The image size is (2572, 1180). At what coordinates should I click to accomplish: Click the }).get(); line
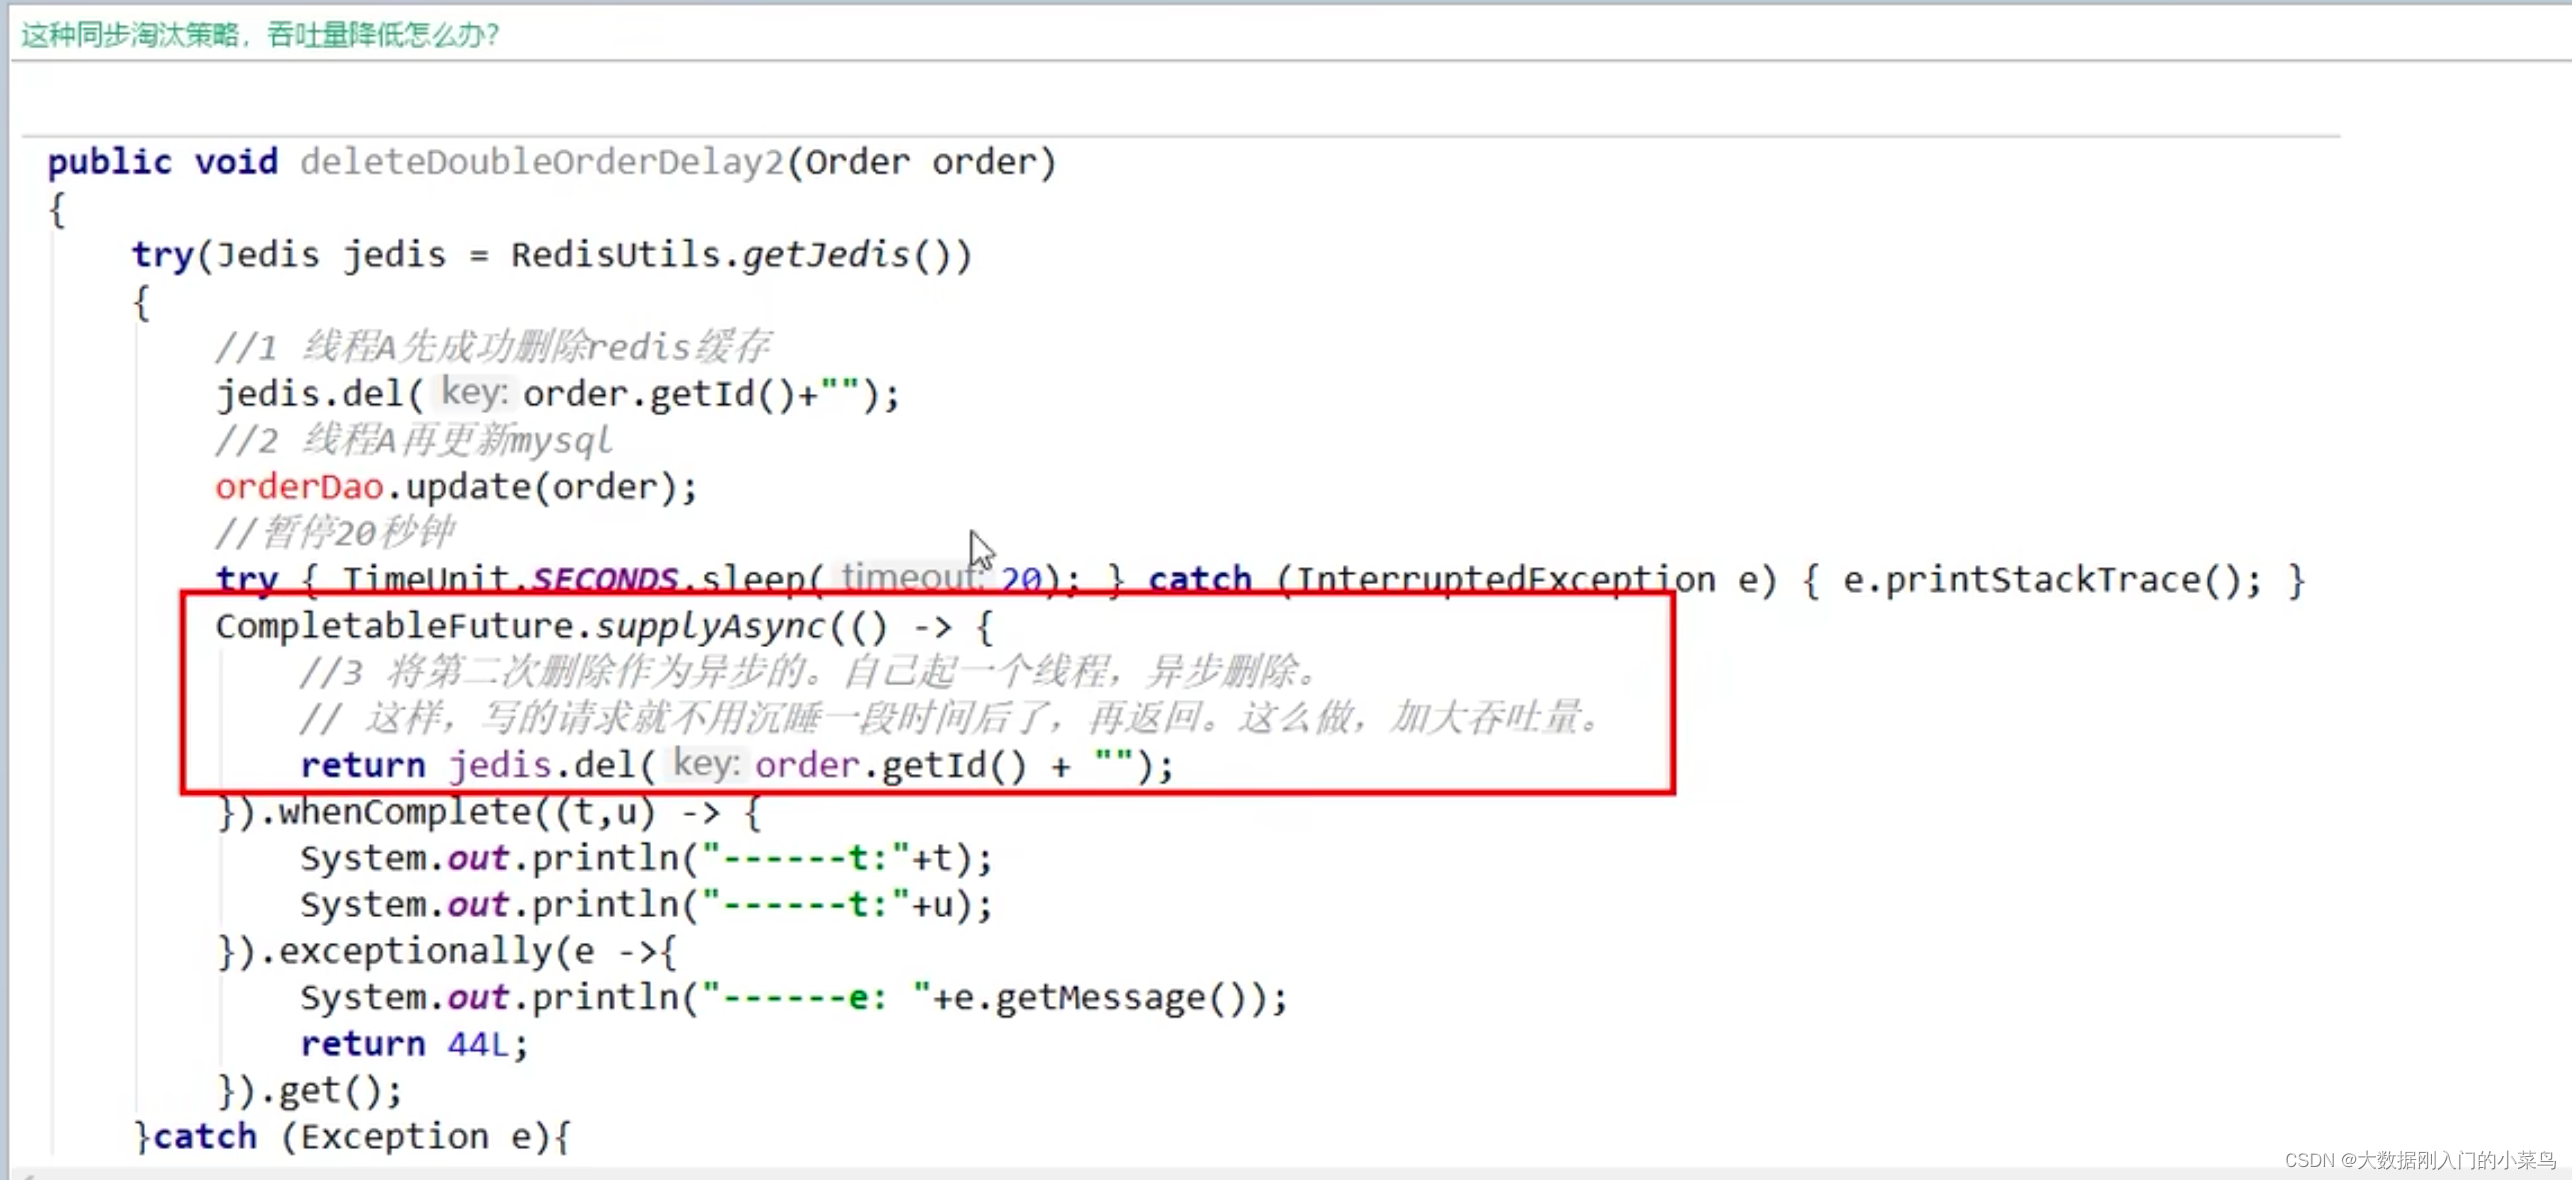tap(310, 1090)
